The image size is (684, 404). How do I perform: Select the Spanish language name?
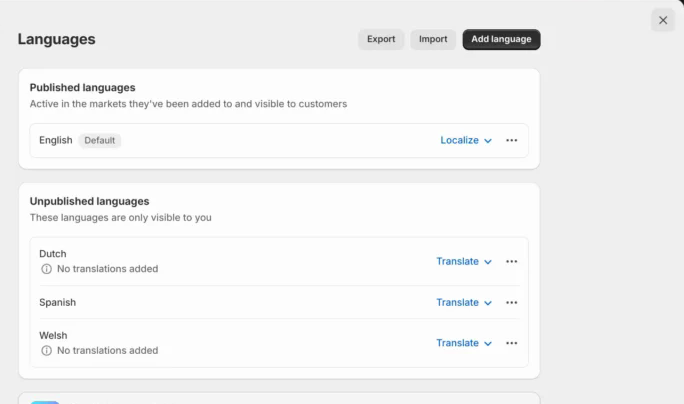tap(58, 302)
